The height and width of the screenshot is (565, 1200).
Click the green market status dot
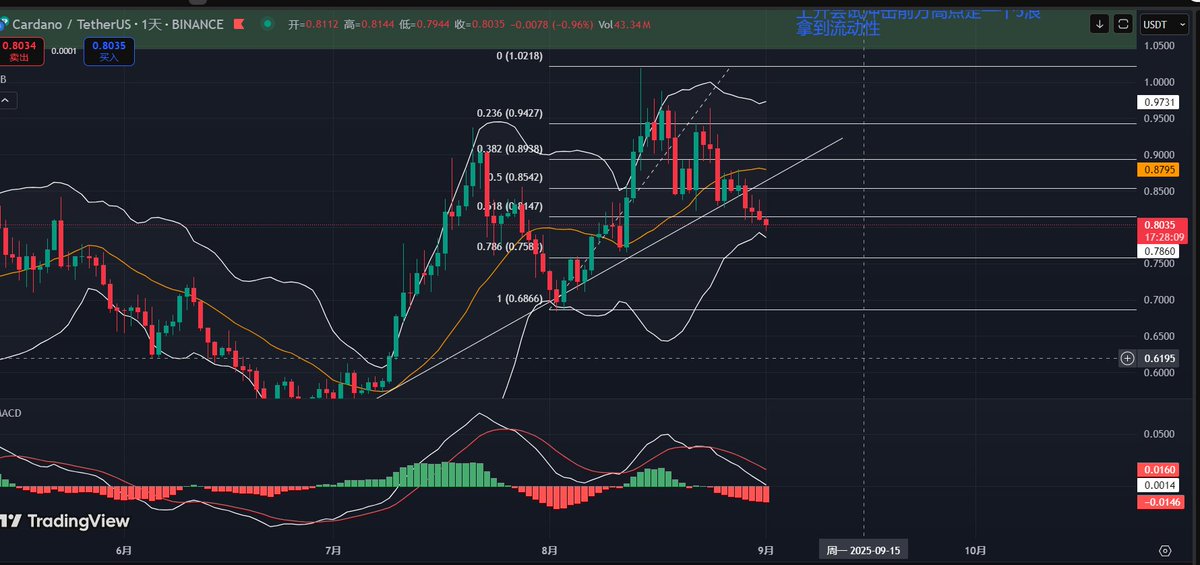266,22
